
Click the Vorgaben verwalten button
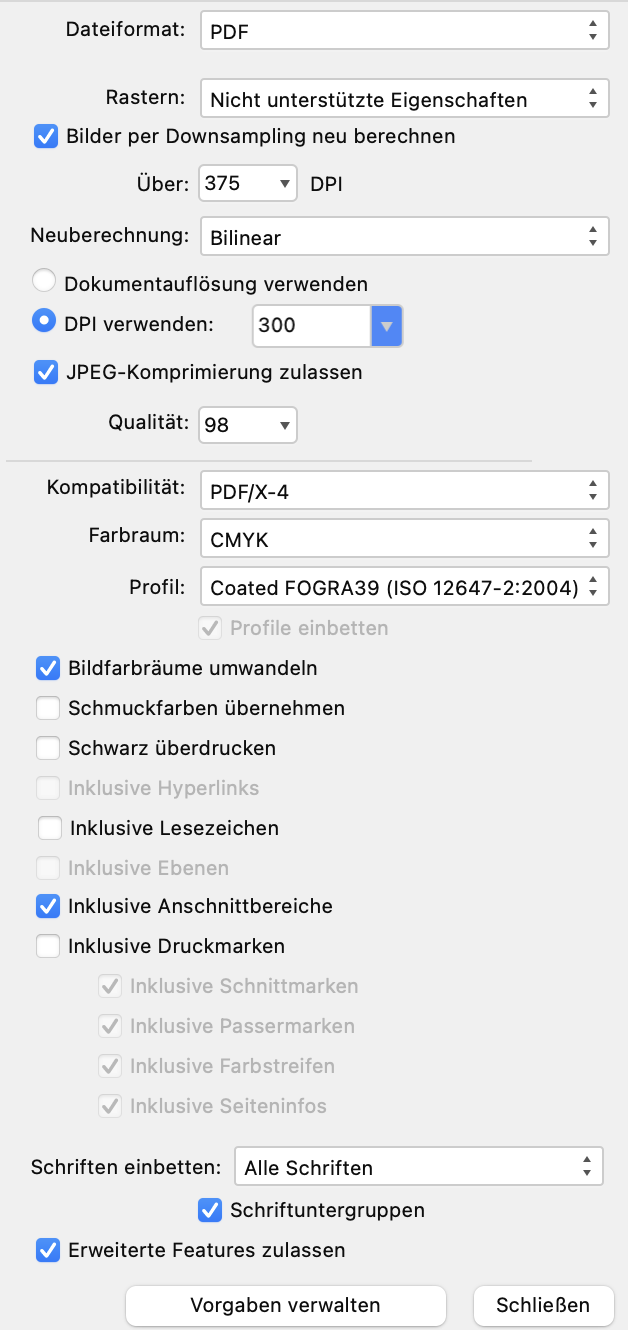pos(285,1304)
